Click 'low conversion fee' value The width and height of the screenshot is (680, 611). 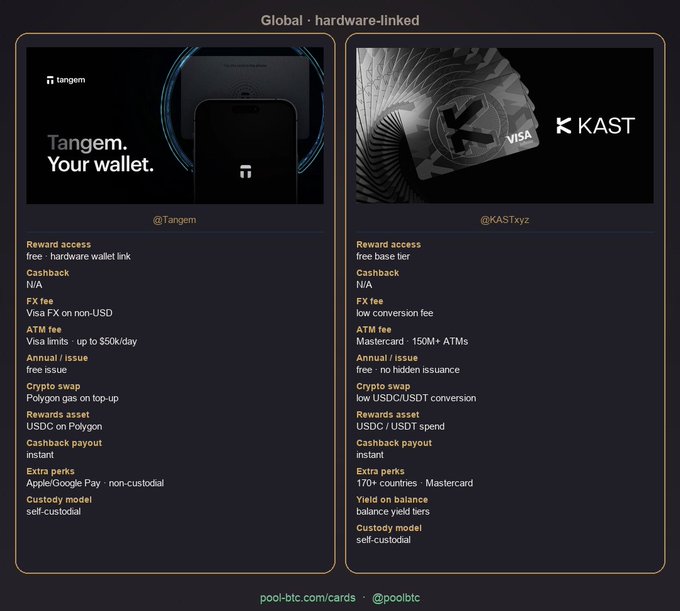(x=395, y=313)
